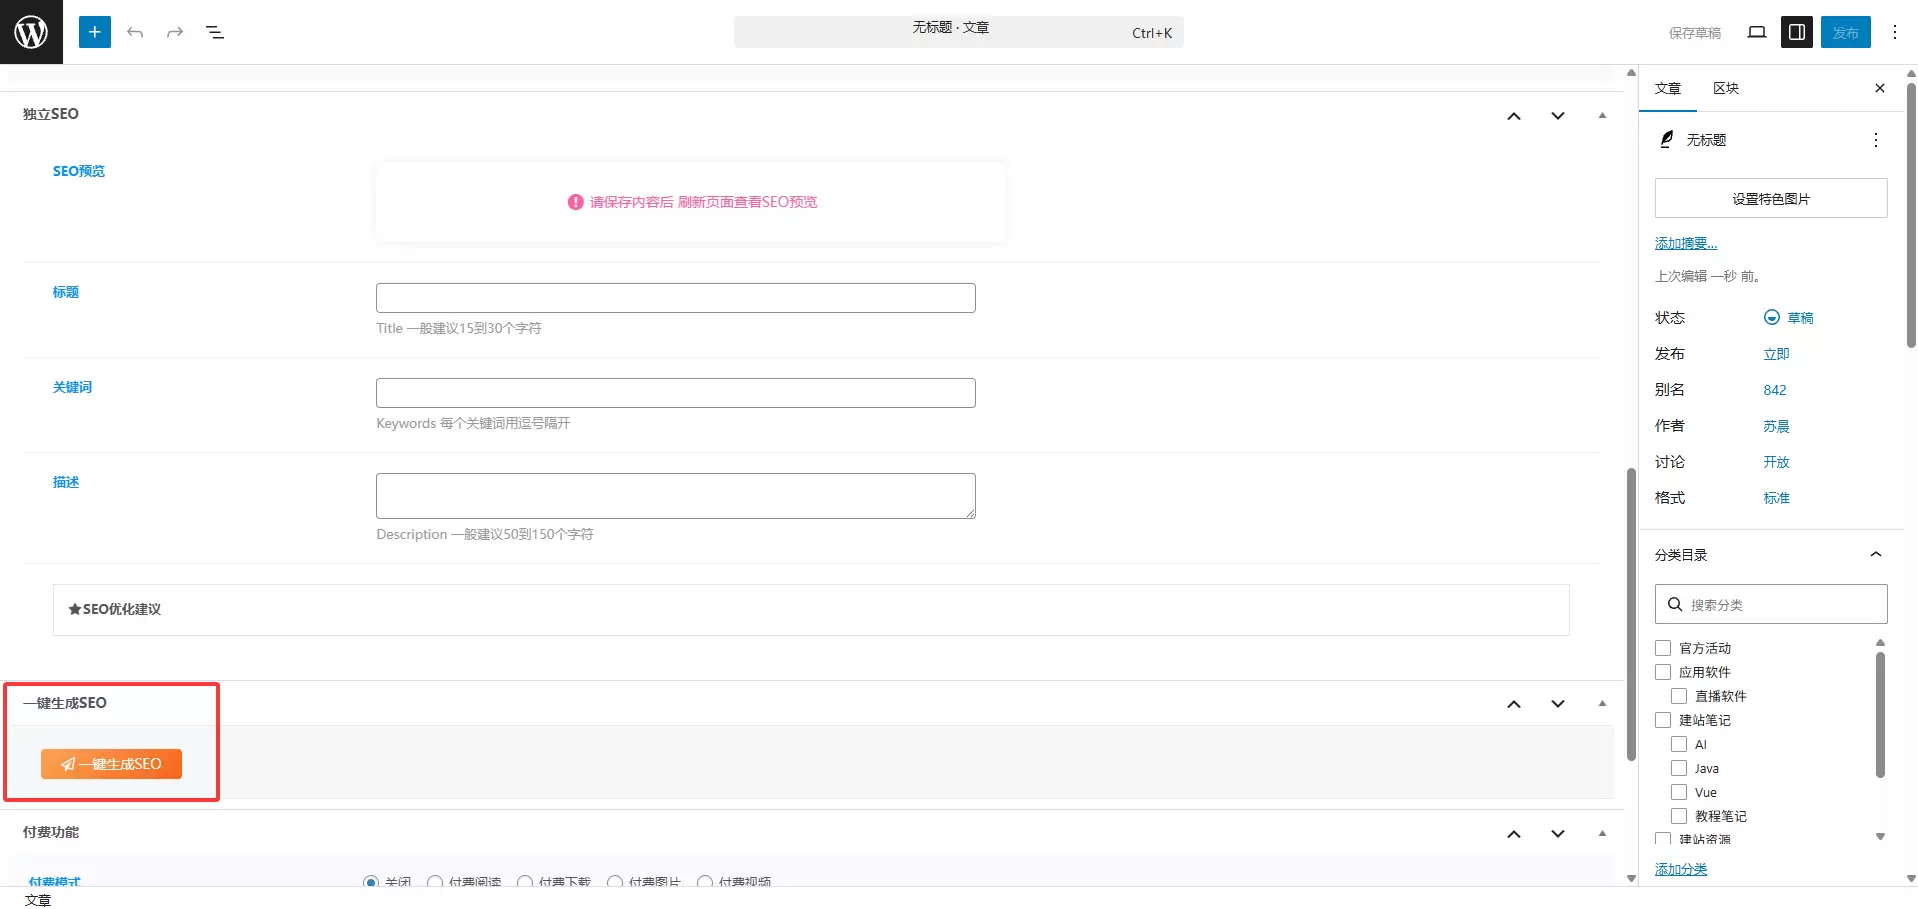Click the undo arrow icon
Image resolution: width=1918 pixels, height=909 pixels.
tap(135, 32)
